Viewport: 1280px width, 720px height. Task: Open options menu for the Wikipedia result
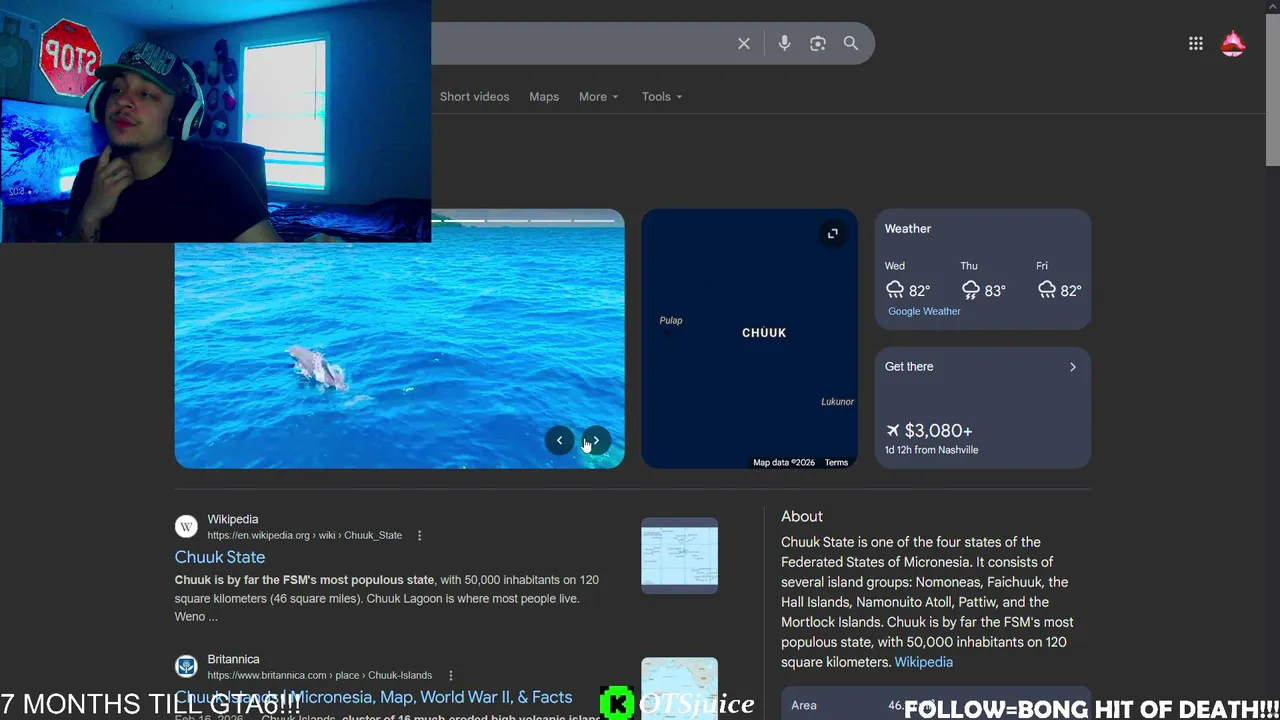click(419, 536)
